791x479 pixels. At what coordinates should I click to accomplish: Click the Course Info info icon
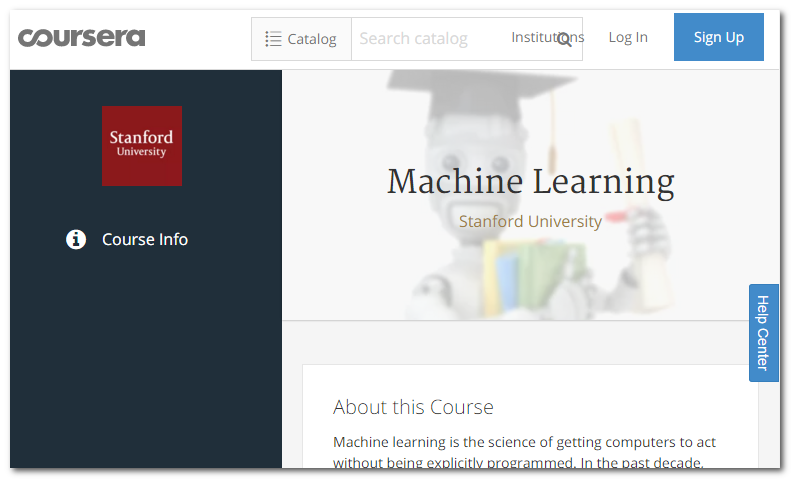click(x=76, y=239)
